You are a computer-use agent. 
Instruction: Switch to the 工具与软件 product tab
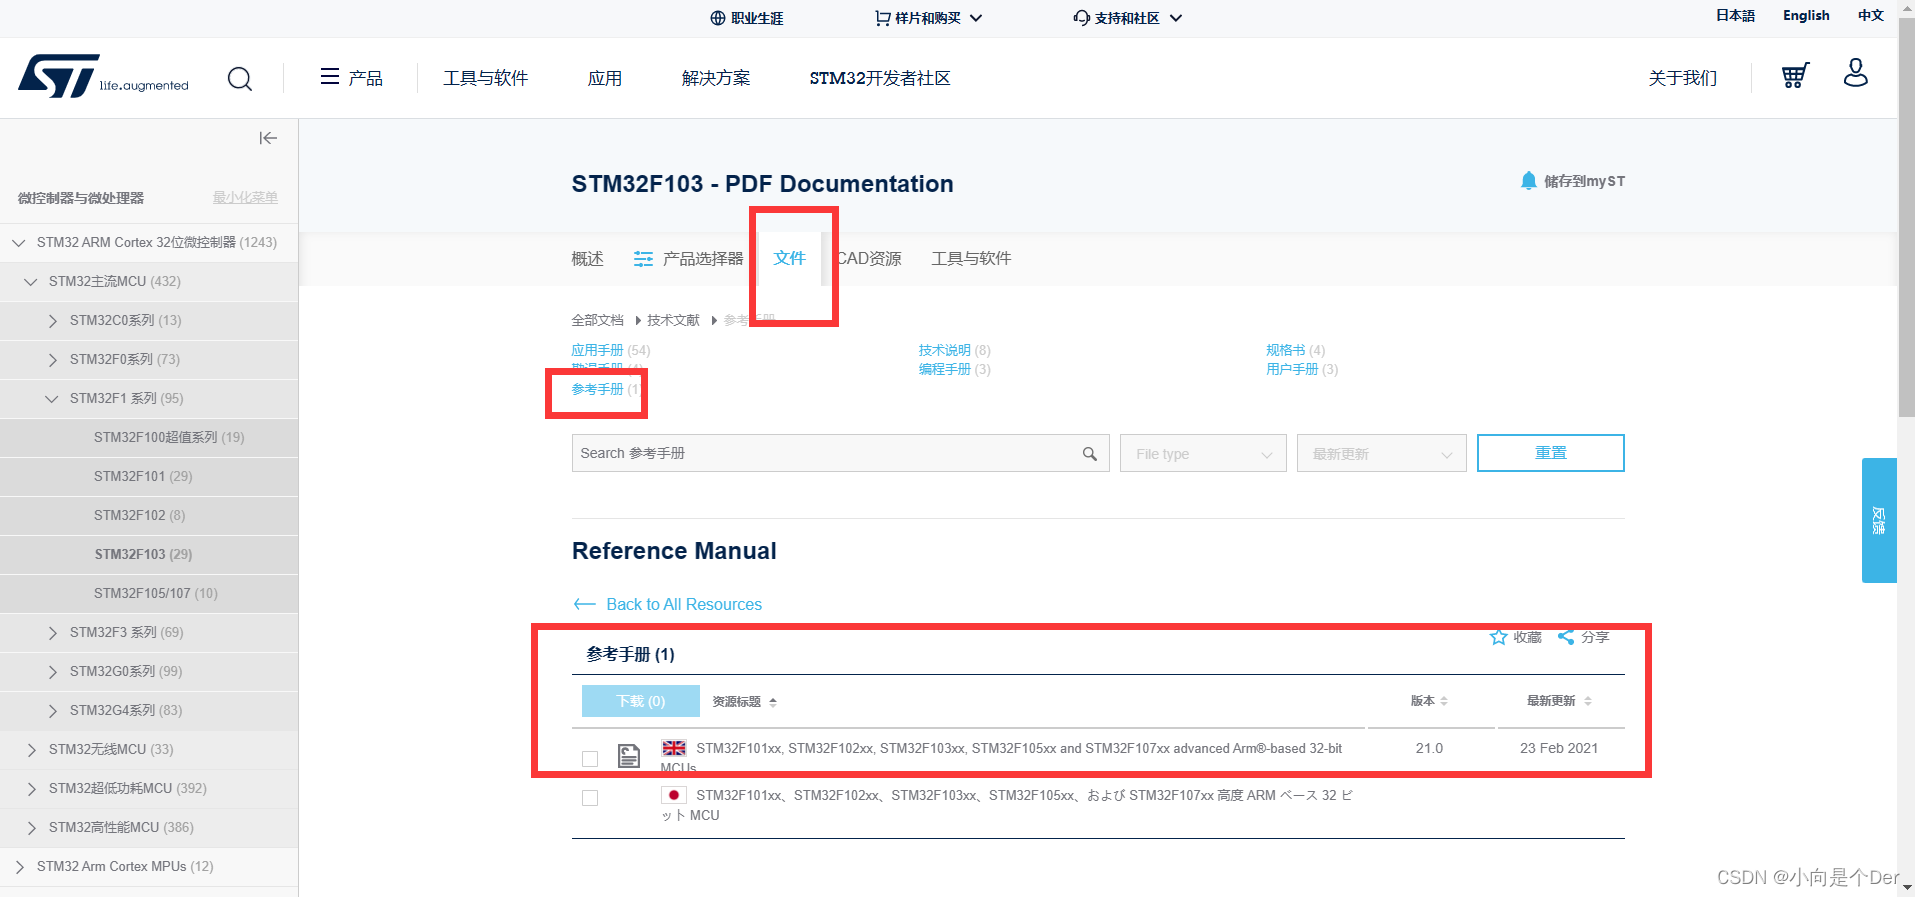971,259
